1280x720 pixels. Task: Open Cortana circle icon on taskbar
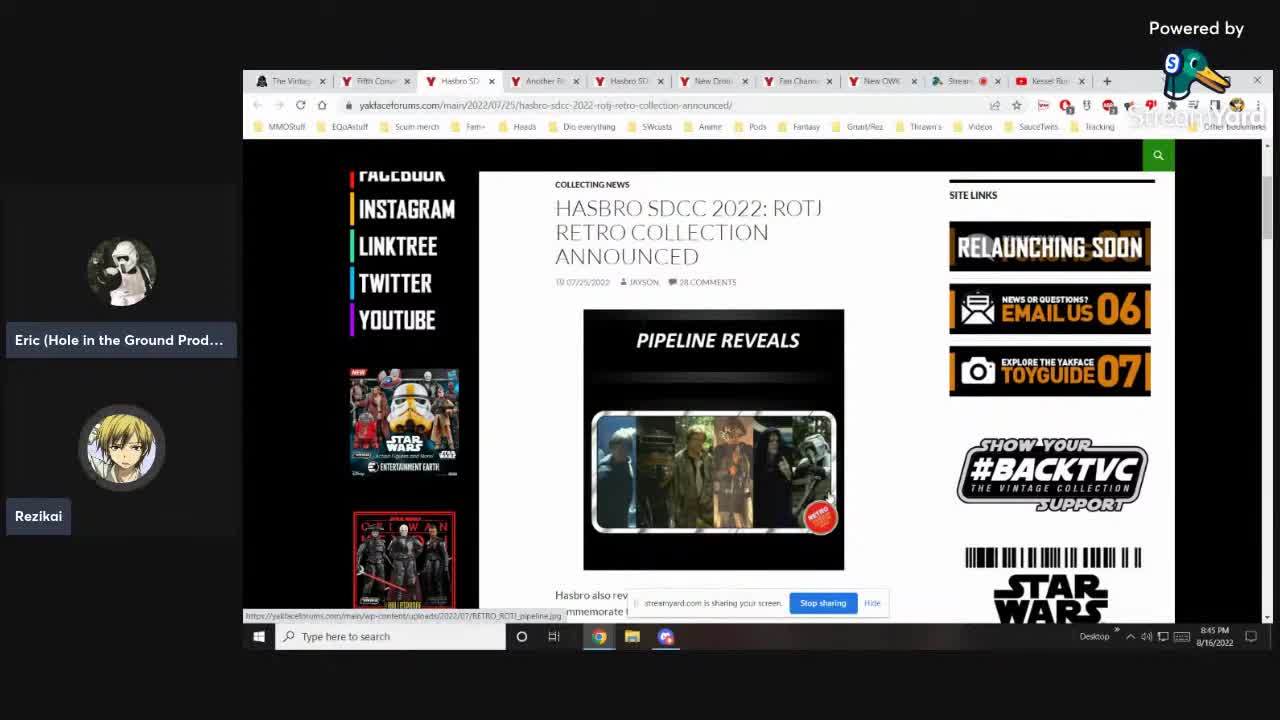(521, 636)
